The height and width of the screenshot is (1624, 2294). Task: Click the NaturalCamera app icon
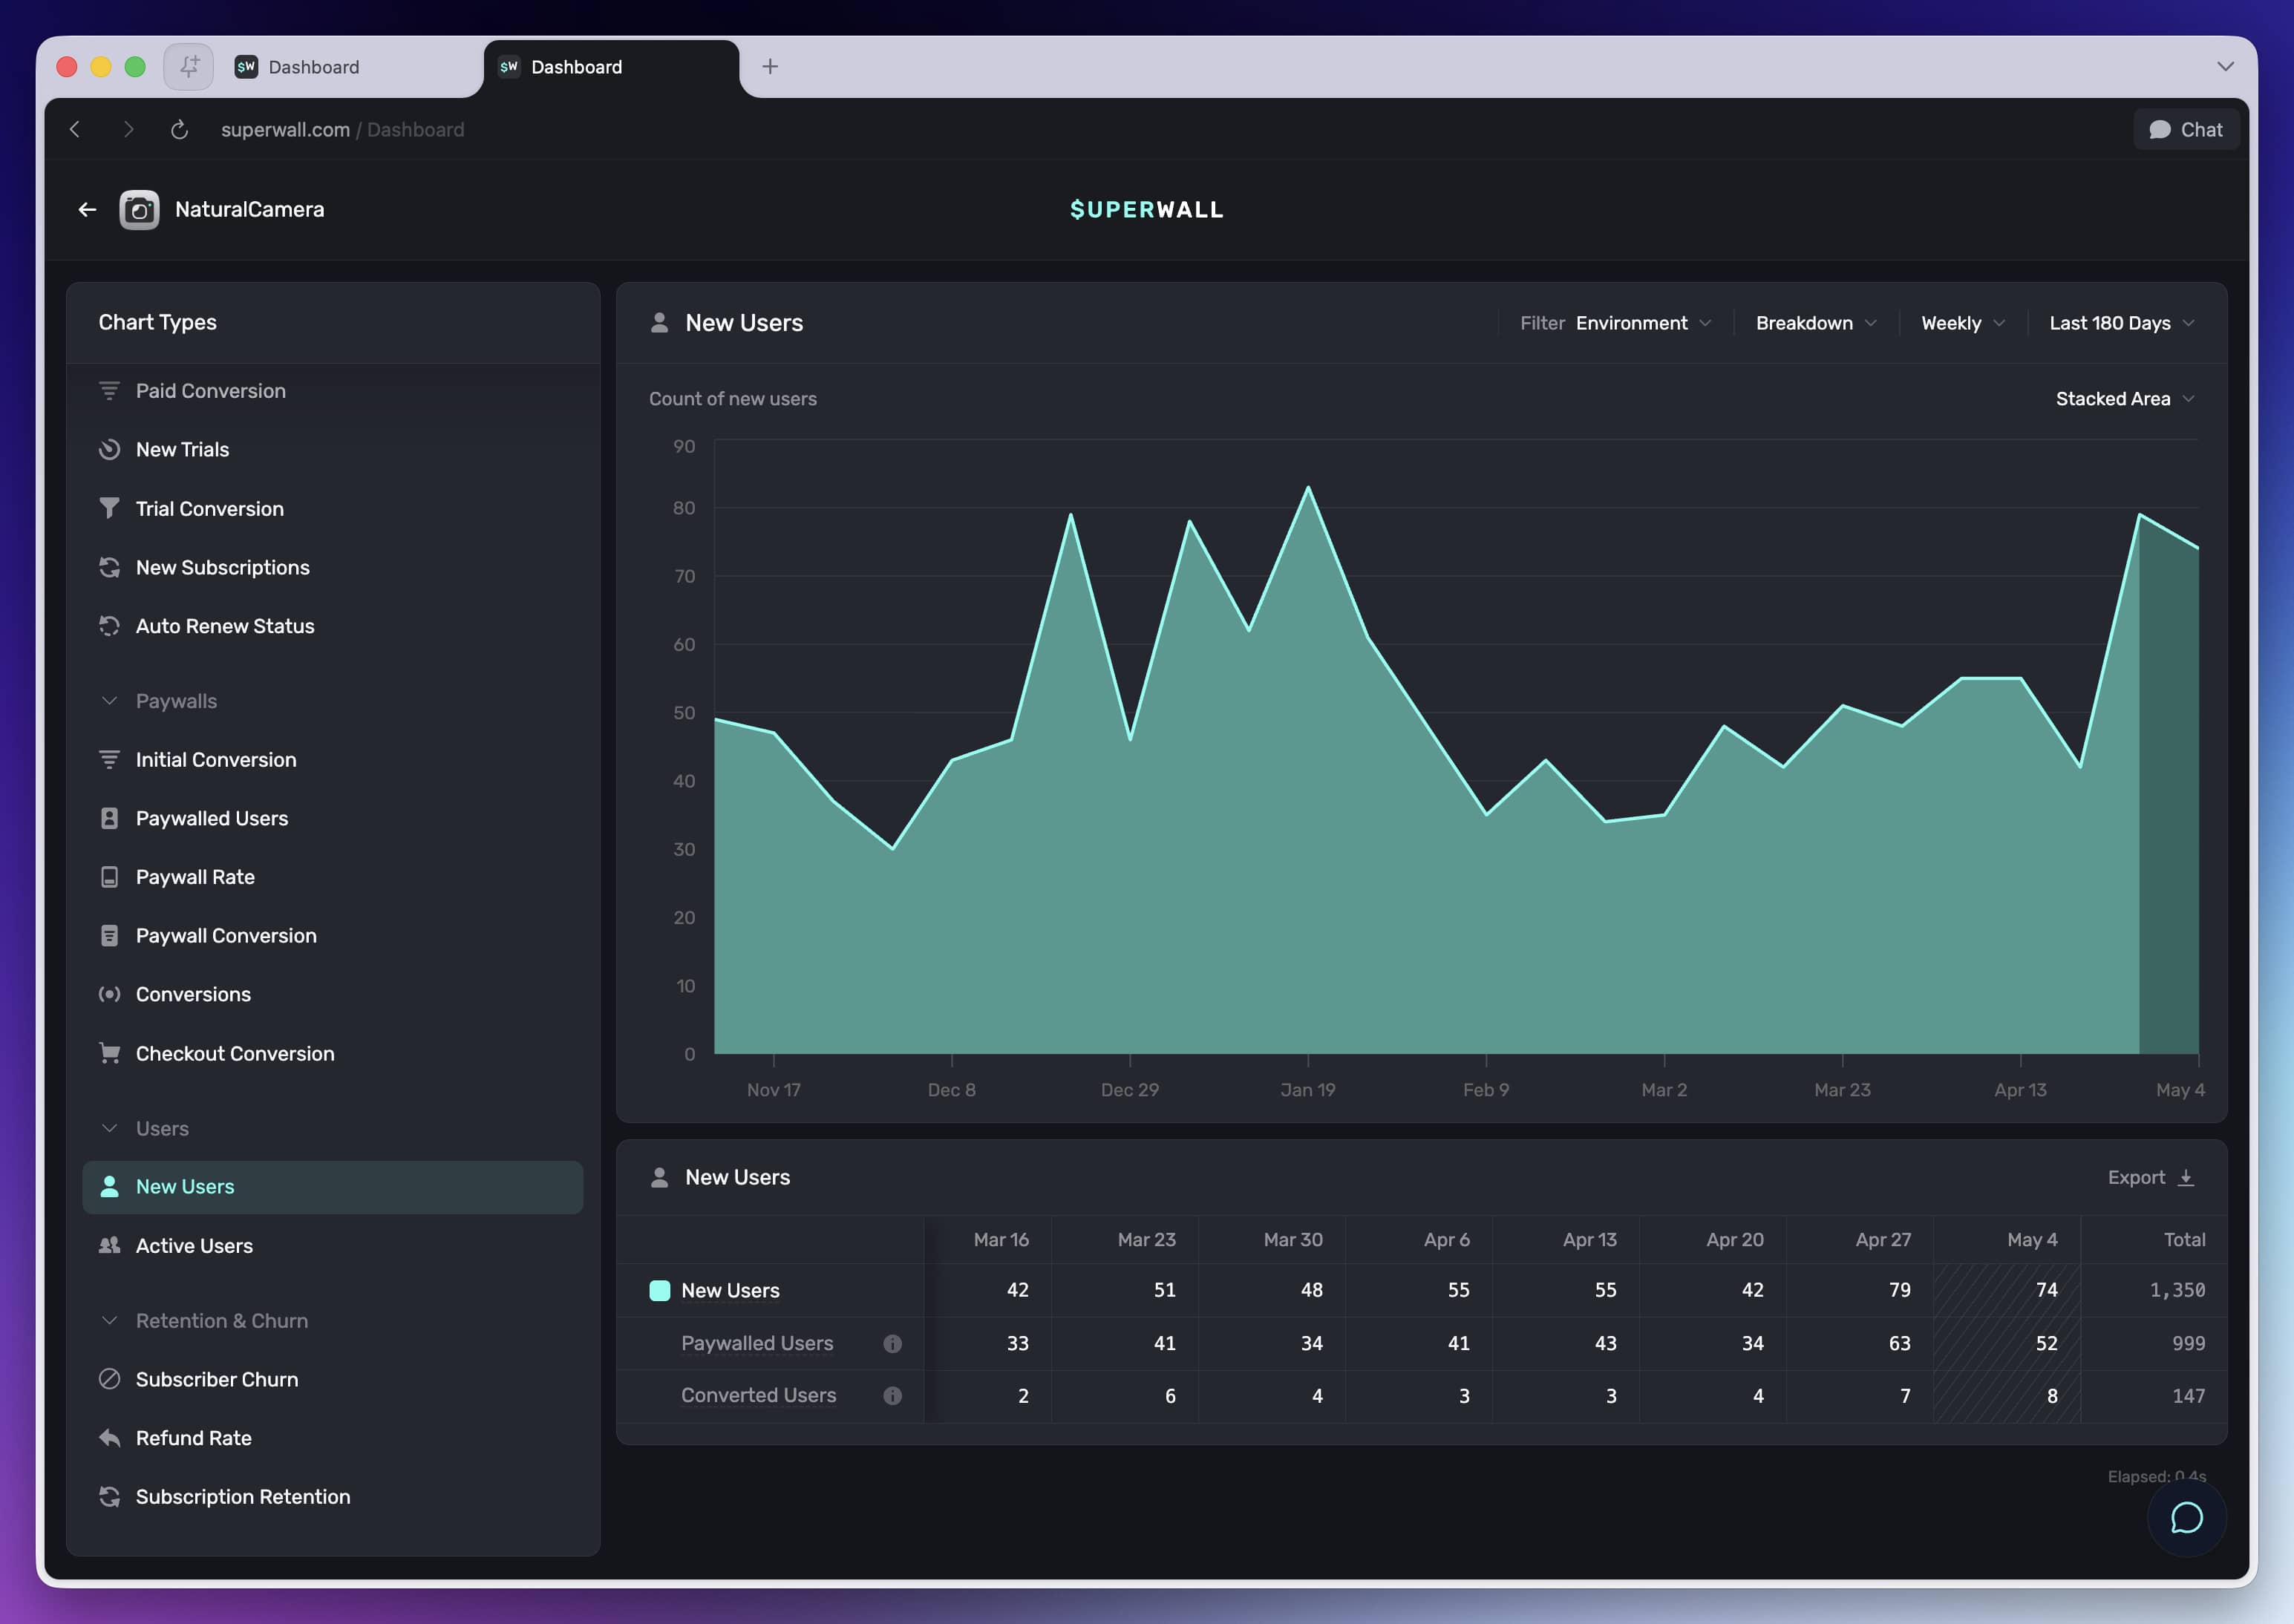click(139, 210)
